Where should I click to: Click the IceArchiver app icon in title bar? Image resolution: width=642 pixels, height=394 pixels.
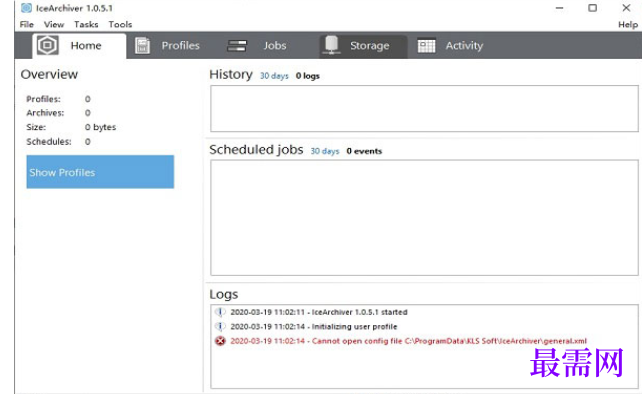pos(26,8)
